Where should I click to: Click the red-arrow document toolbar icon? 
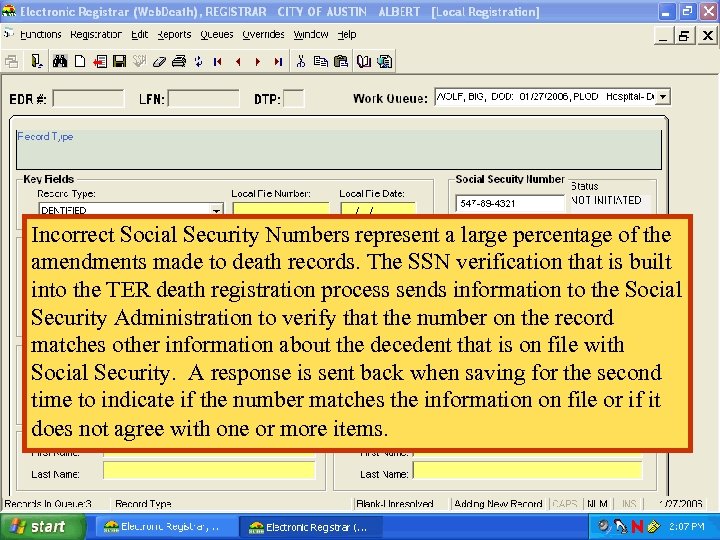100,61
